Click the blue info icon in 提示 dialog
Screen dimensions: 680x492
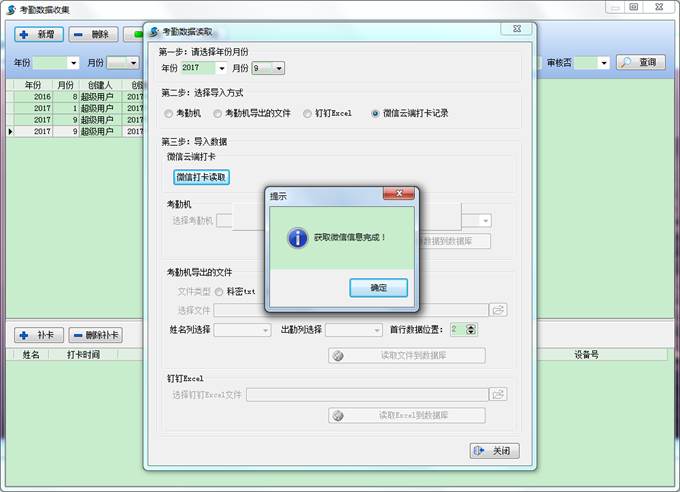(297, 238)
